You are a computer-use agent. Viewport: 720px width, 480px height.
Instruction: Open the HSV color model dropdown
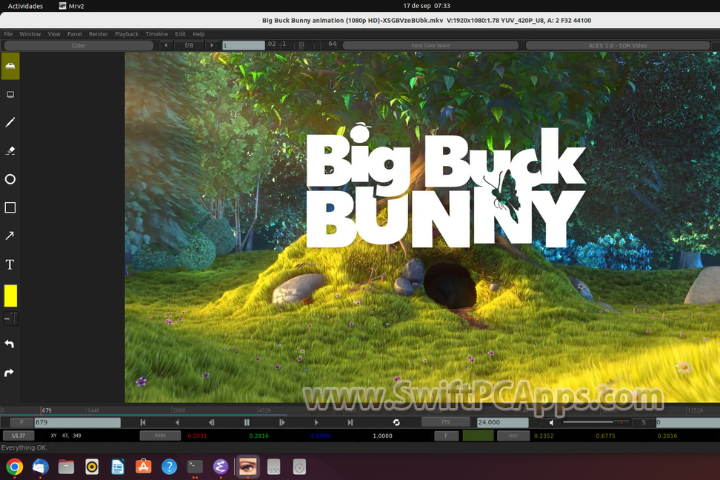pos(513,435)
